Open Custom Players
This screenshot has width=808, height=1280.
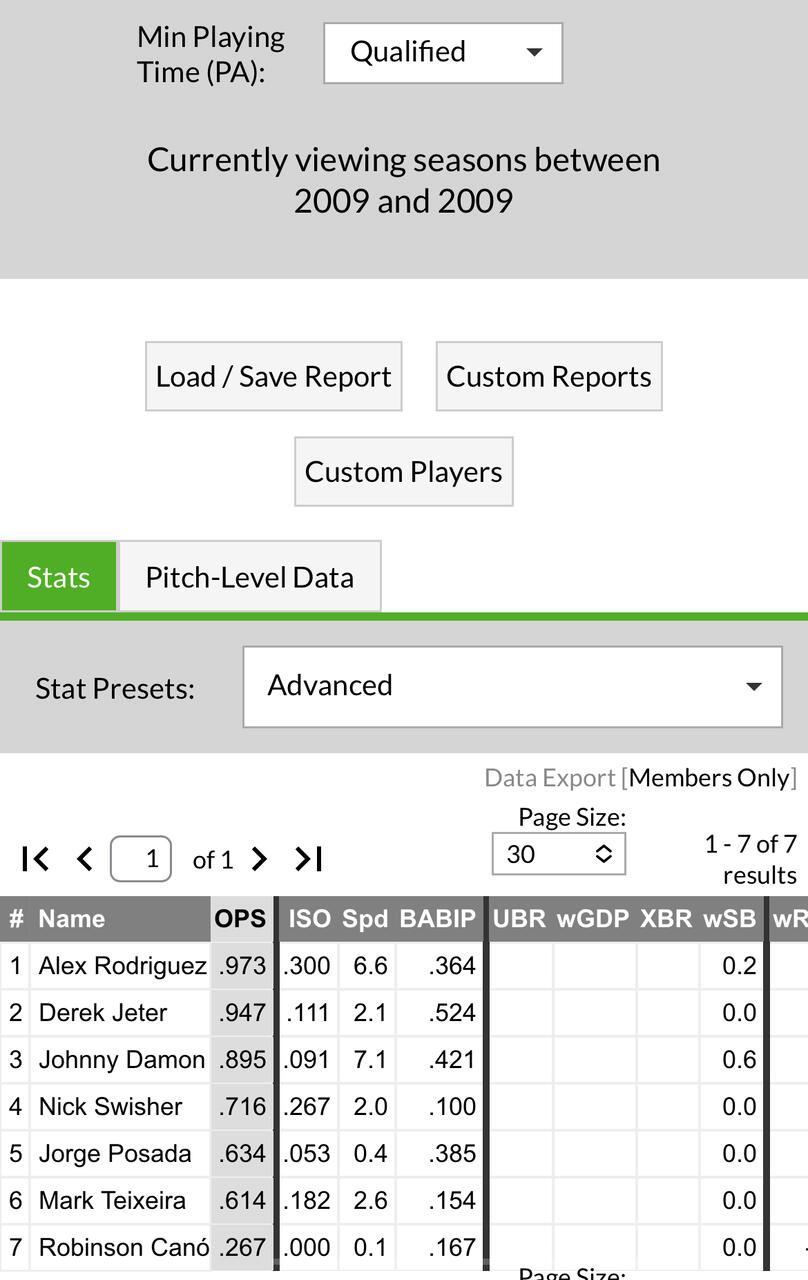[403, 472]
